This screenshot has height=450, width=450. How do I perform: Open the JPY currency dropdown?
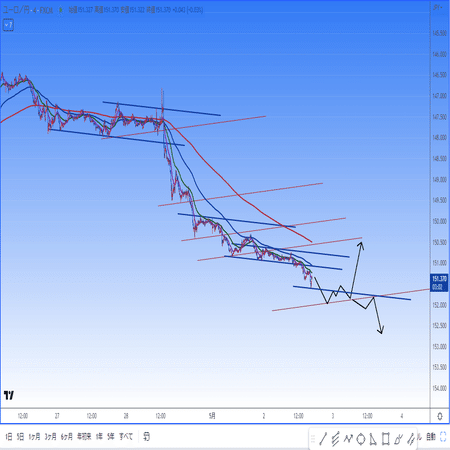438,7
